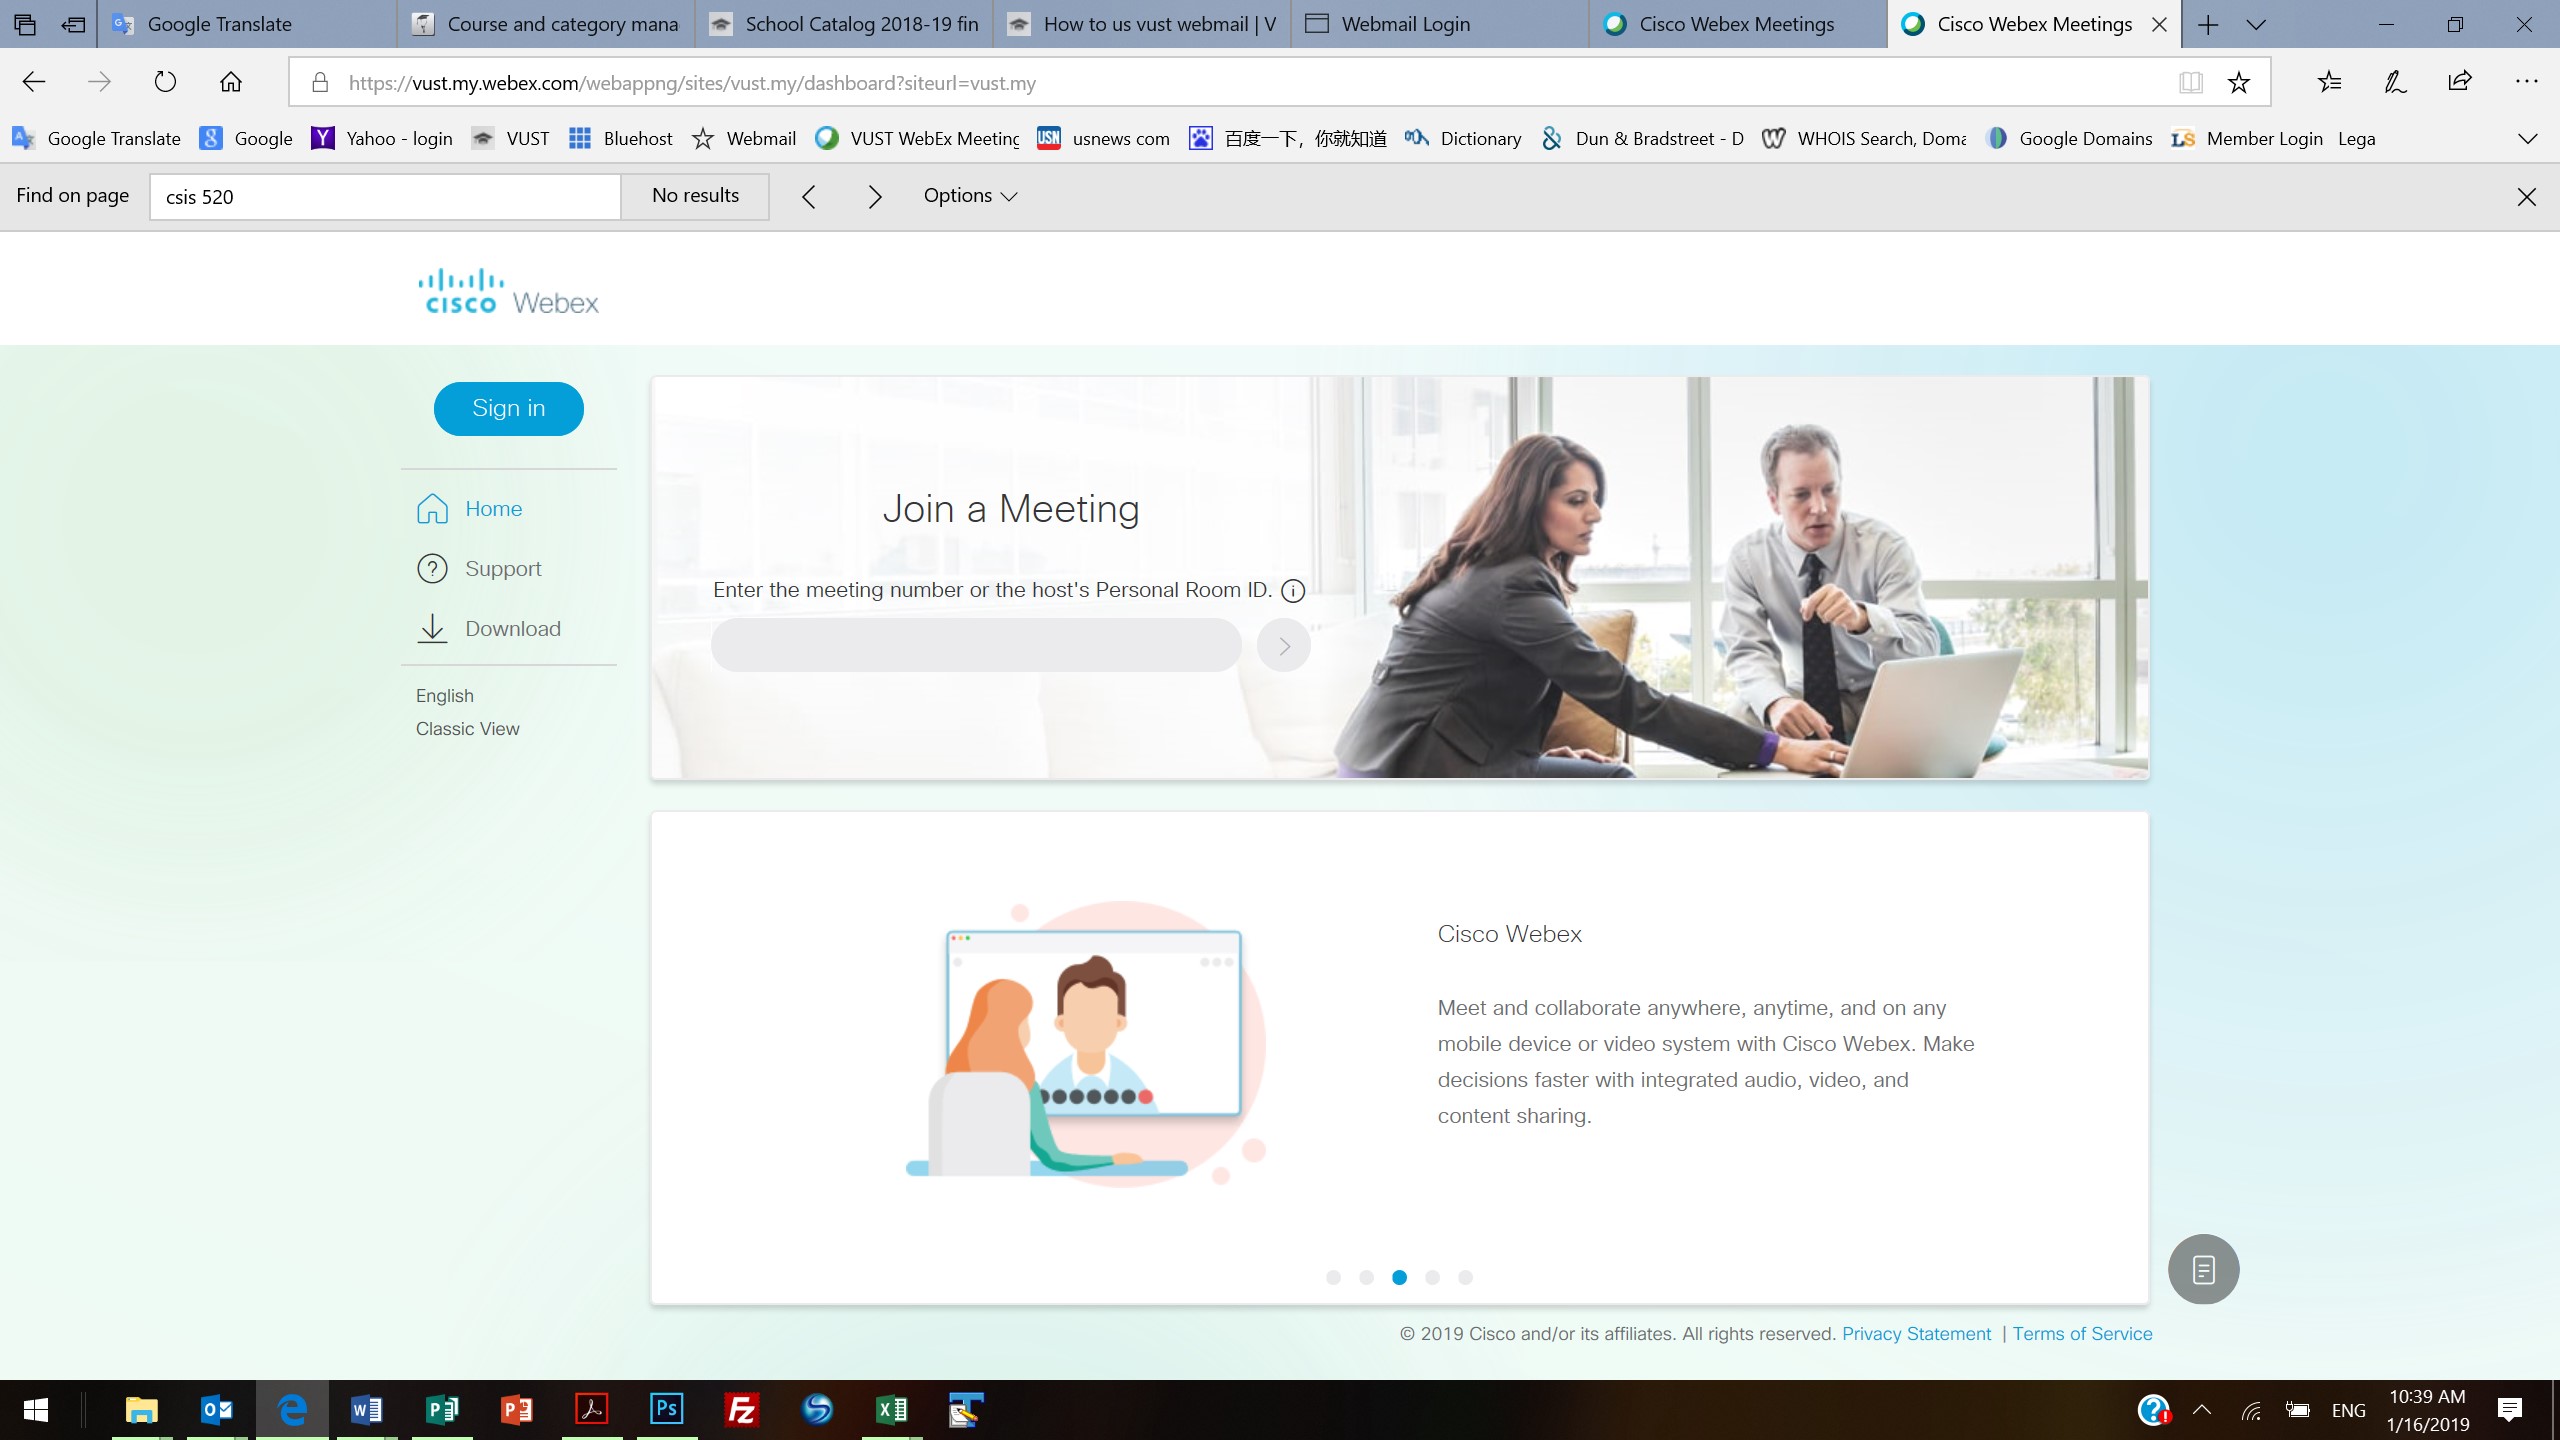The height and width of the screenshot is (1440, 2560).
Task: Open the Favorites hub
Action: (2330, 82)
